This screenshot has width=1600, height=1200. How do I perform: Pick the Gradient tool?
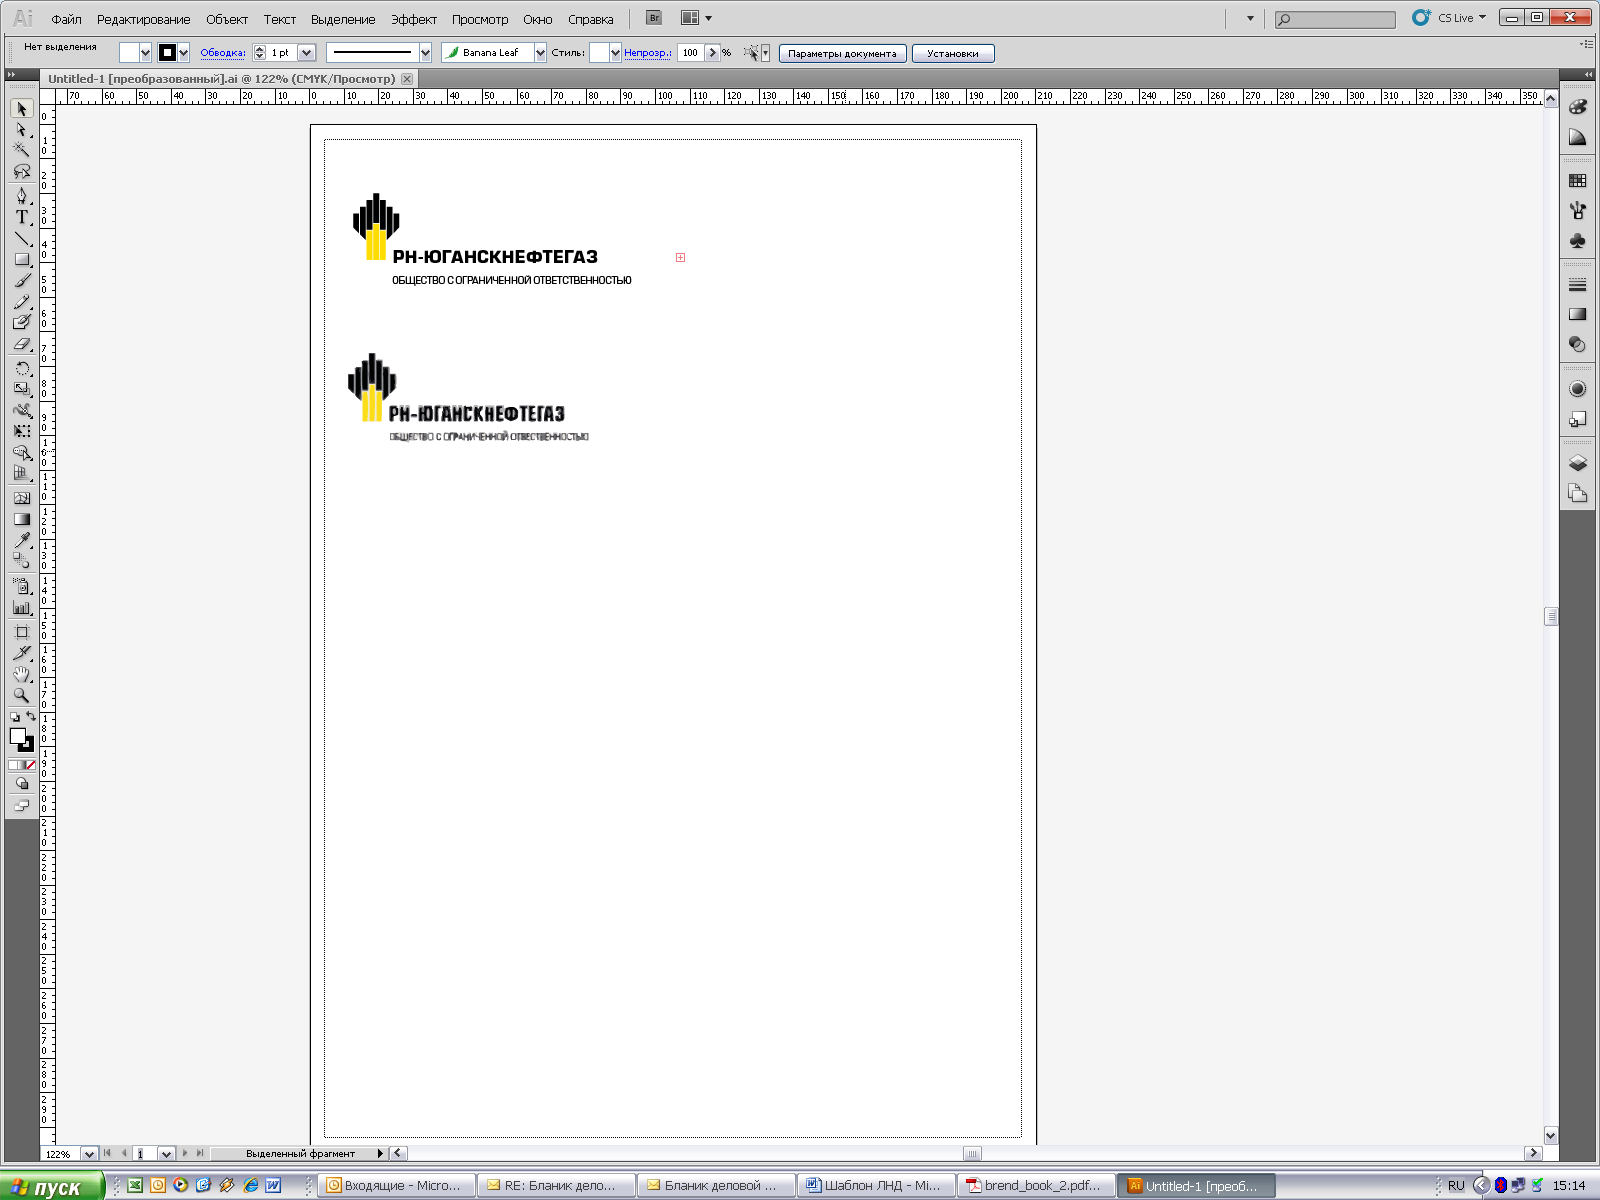coord(22,519)
